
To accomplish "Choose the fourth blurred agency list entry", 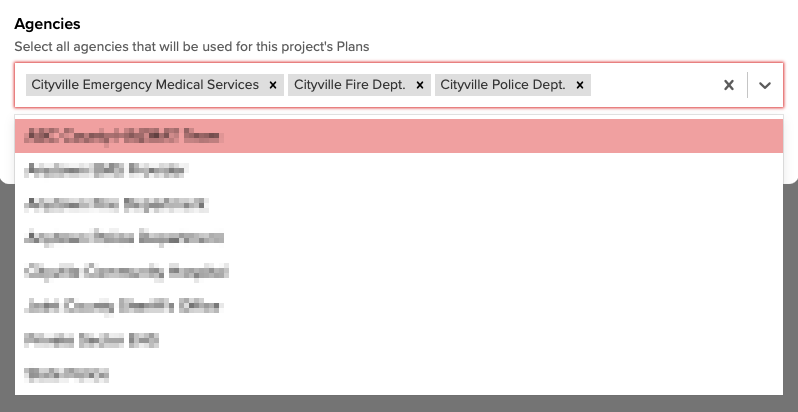I will click(x=399, y=238).
